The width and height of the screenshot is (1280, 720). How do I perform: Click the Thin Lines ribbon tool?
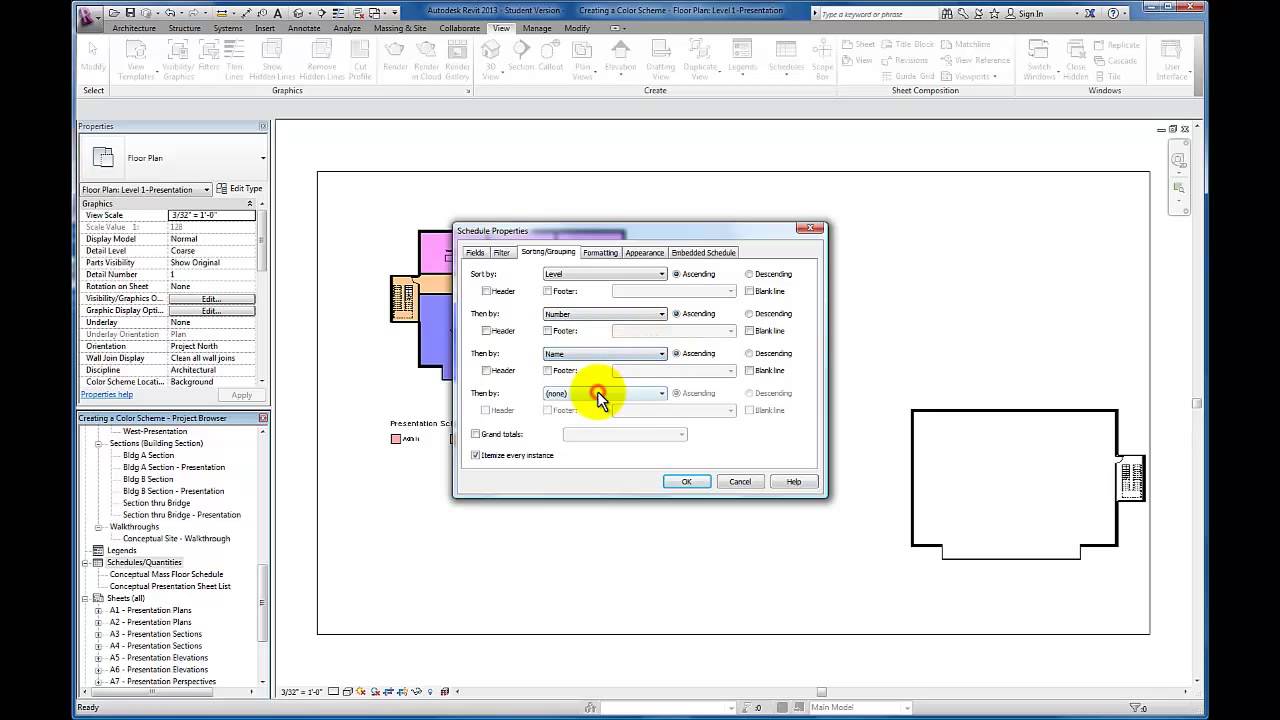tap(234, 61)
